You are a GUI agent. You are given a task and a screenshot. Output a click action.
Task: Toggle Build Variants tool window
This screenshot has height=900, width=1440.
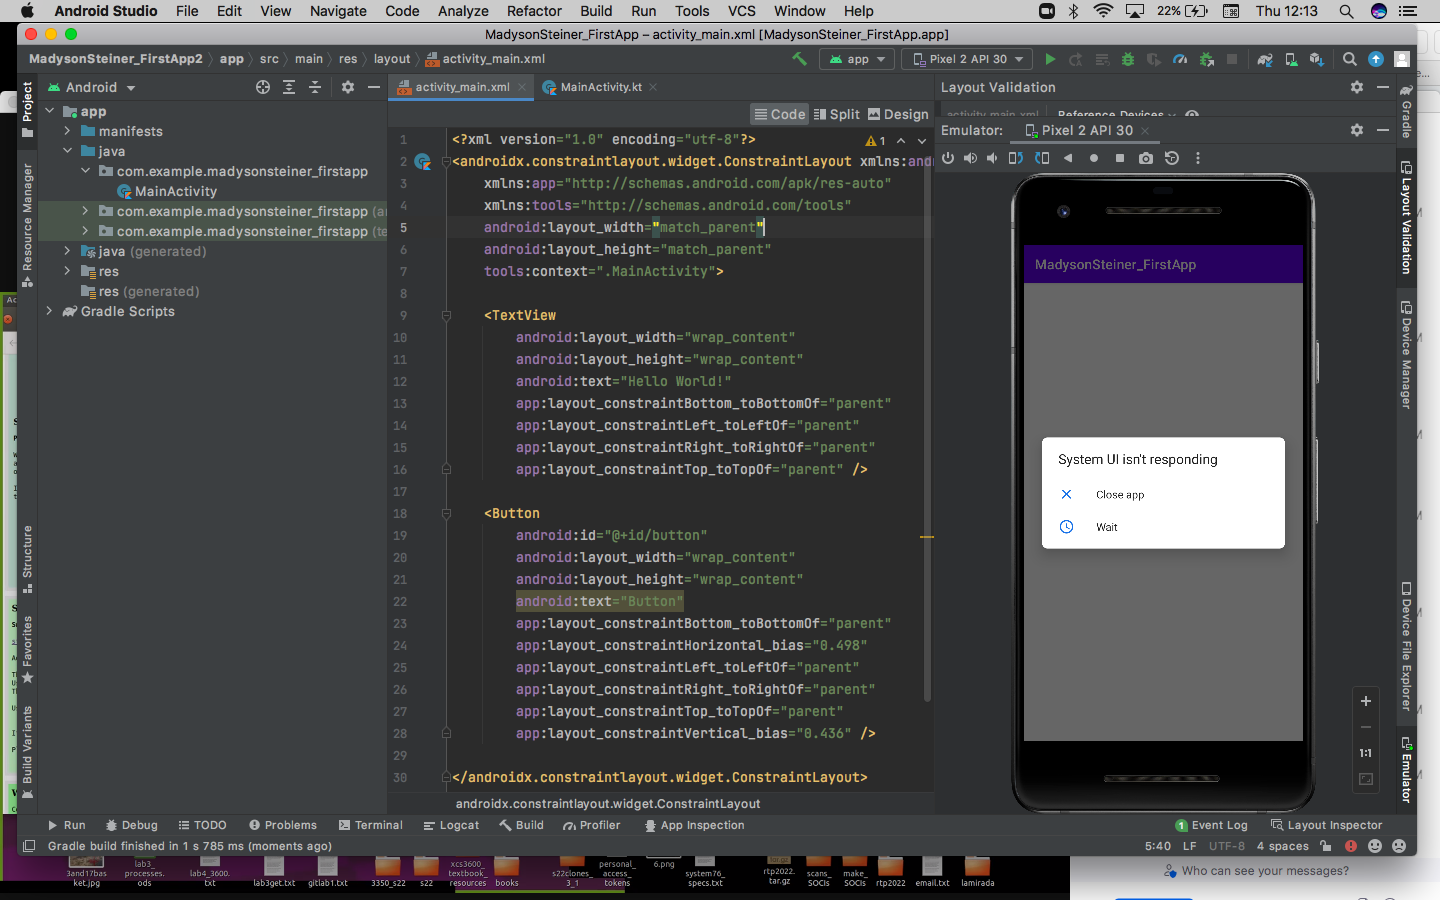click(27, 753)
